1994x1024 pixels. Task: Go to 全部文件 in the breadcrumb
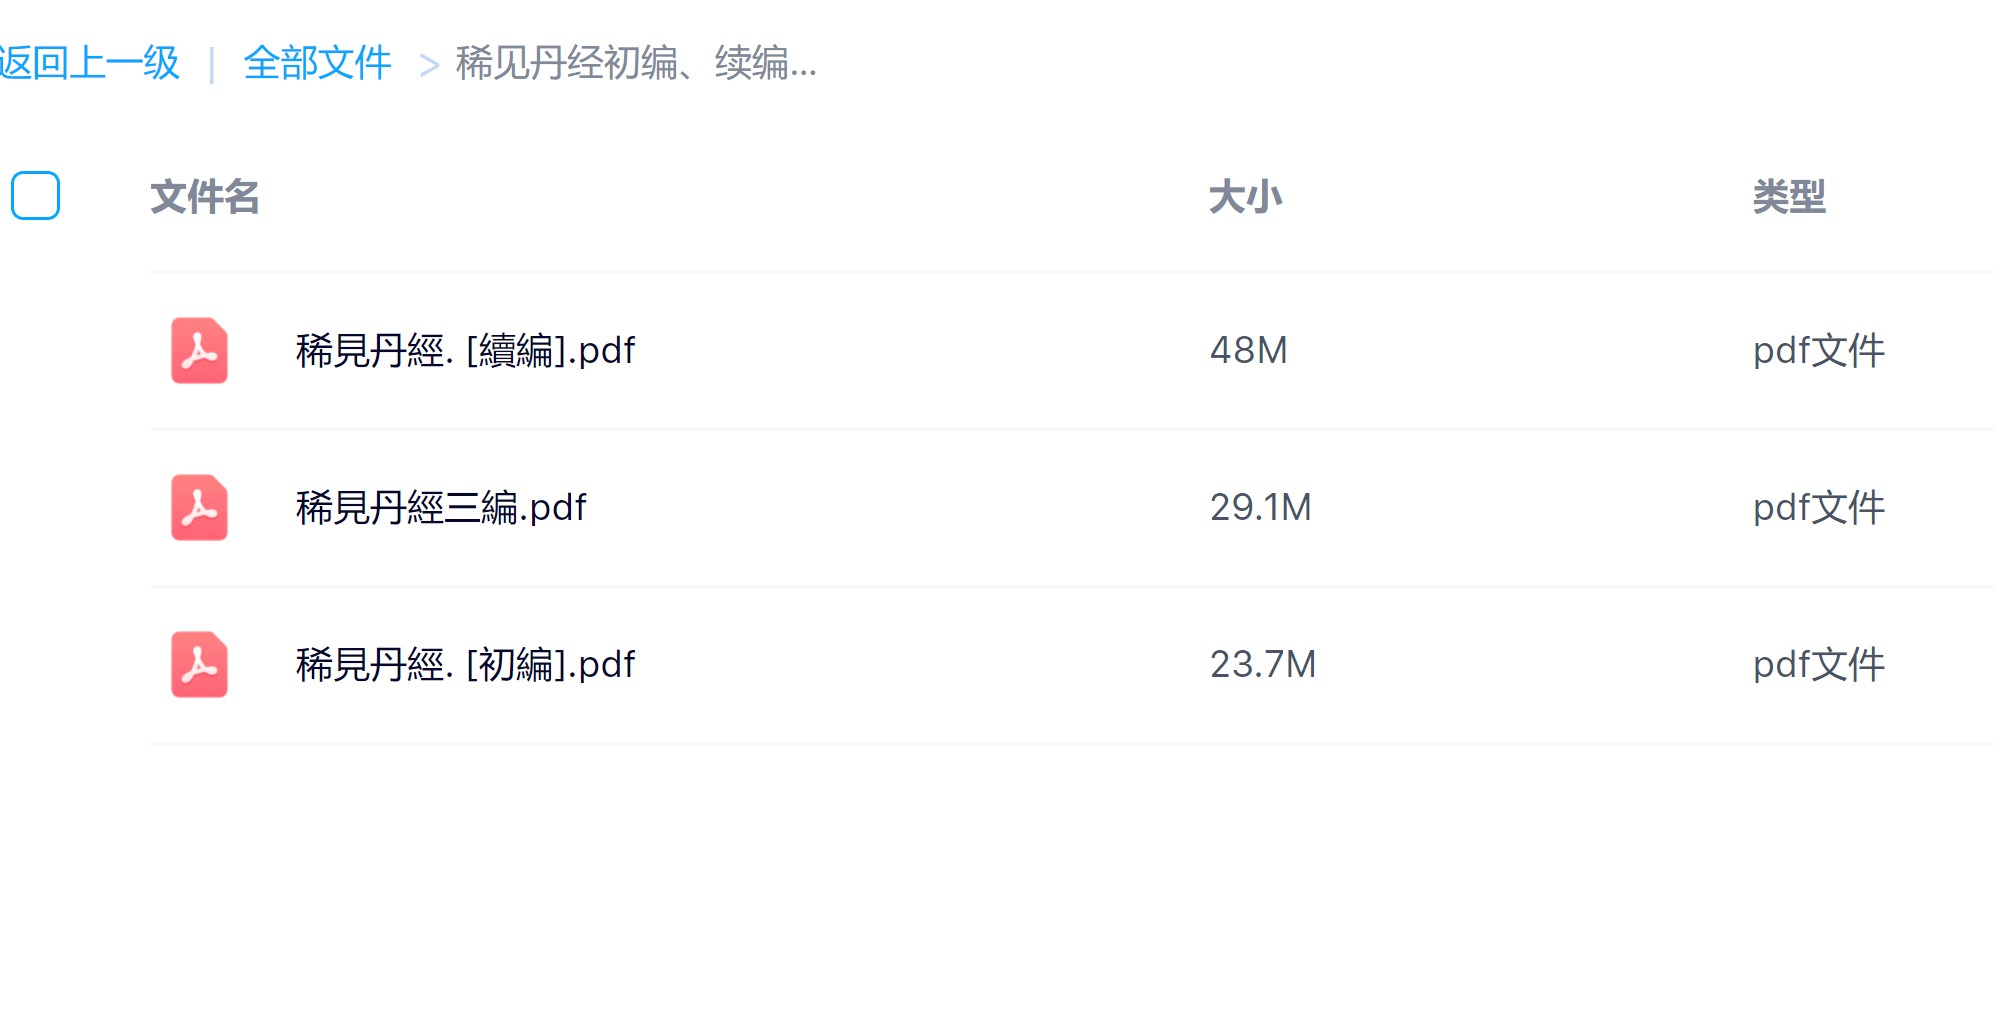click(317, 63)
